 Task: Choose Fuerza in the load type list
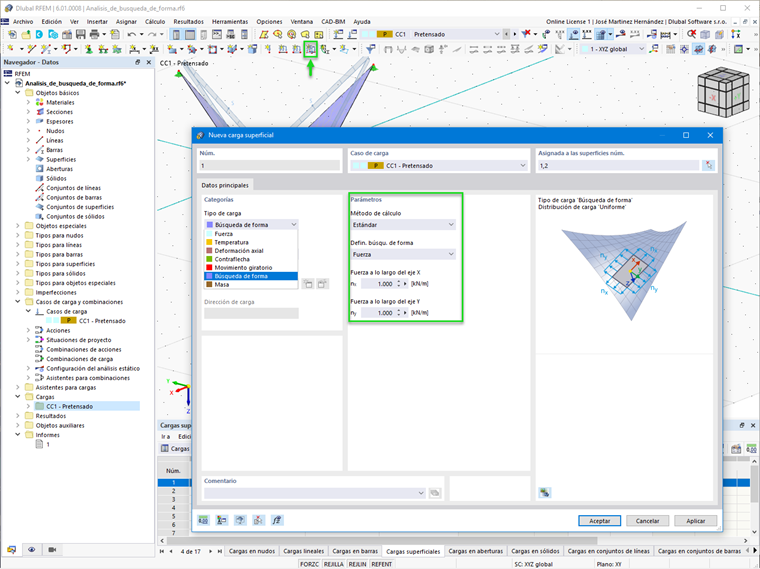[251, 234]
